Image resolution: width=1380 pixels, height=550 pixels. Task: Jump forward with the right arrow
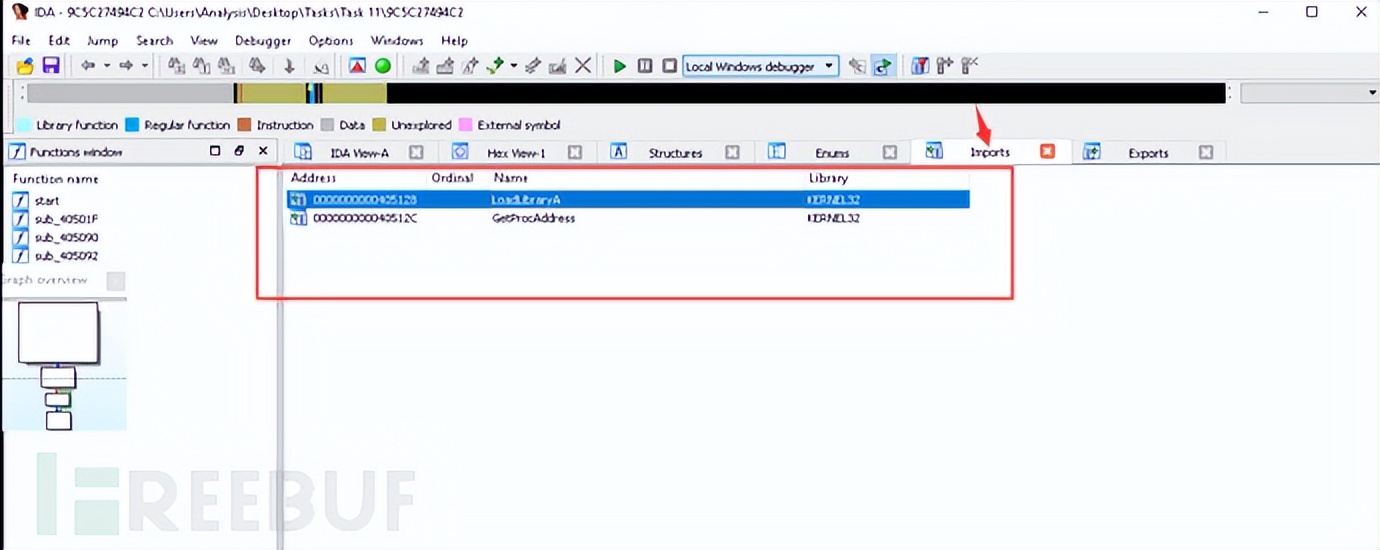click(127, 66)
